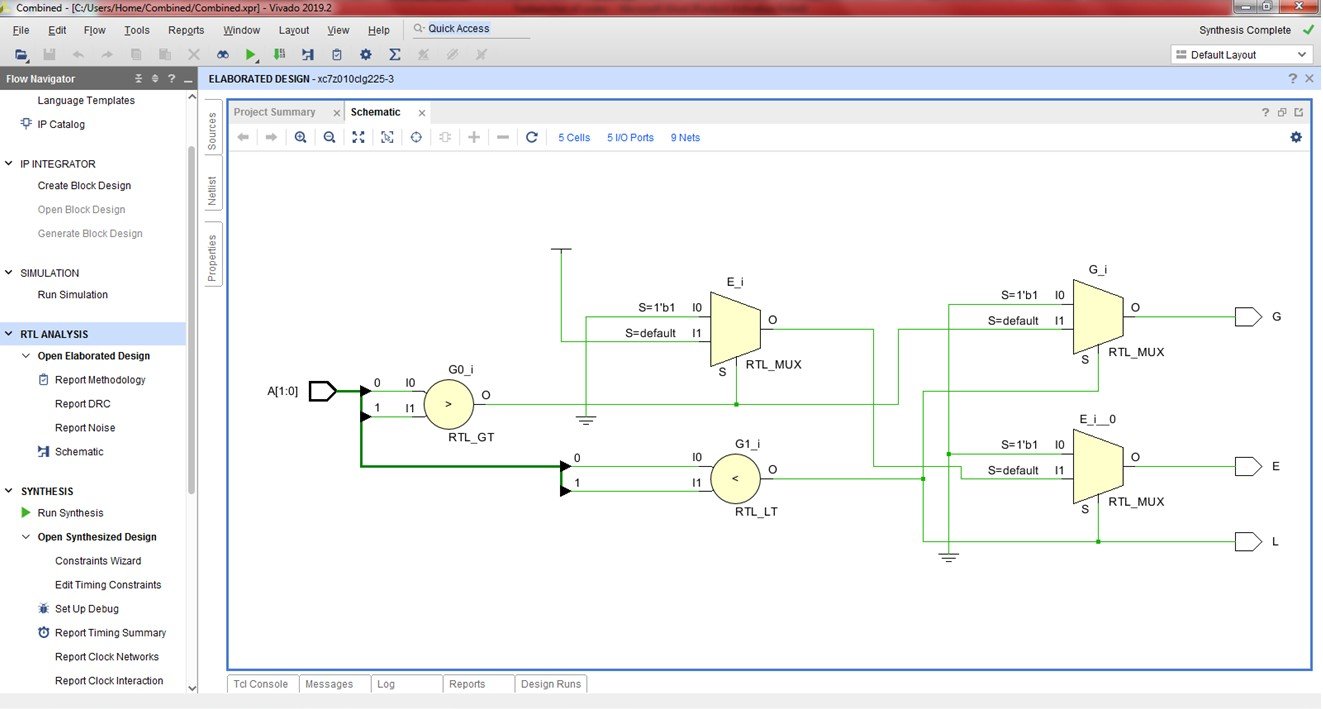1323x709 pixels.
Task: Click the sigma report icon in the toolbar
Action: 395,54
